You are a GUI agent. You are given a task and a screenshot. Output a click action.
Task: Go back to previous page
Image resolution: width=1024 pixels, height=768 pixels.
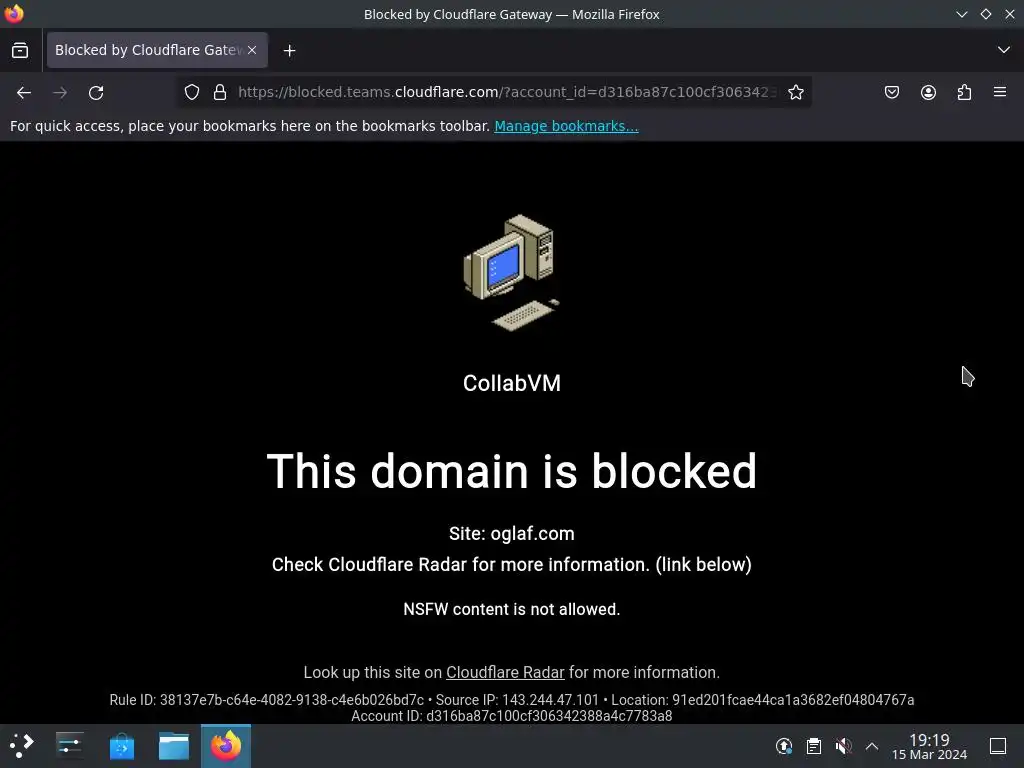(x=24, y=93)
